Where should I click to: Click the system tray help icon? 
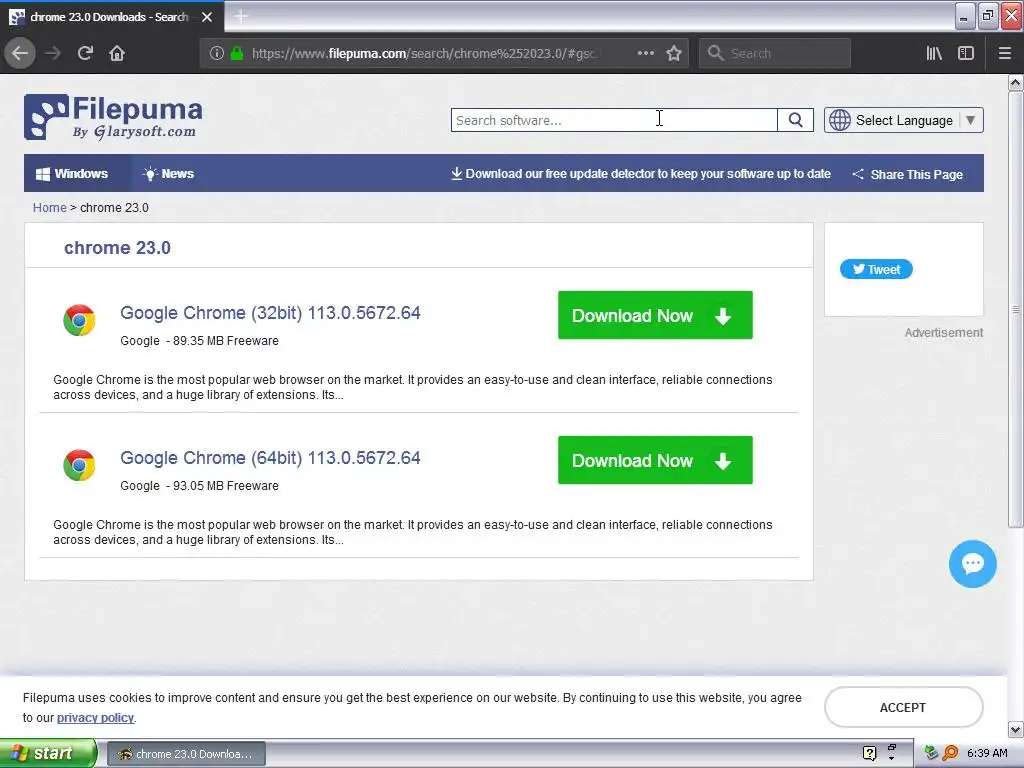point(869,753)
